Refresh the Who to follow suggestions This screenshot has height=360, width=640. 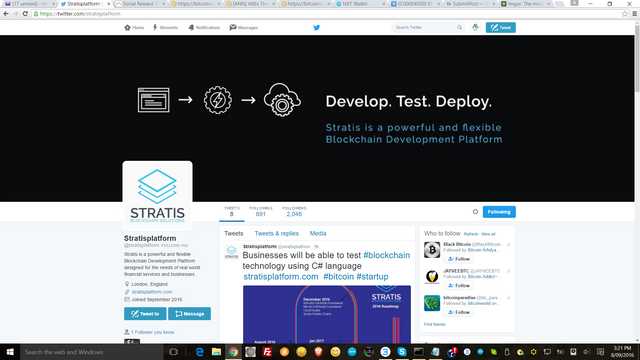coord(471,234)
